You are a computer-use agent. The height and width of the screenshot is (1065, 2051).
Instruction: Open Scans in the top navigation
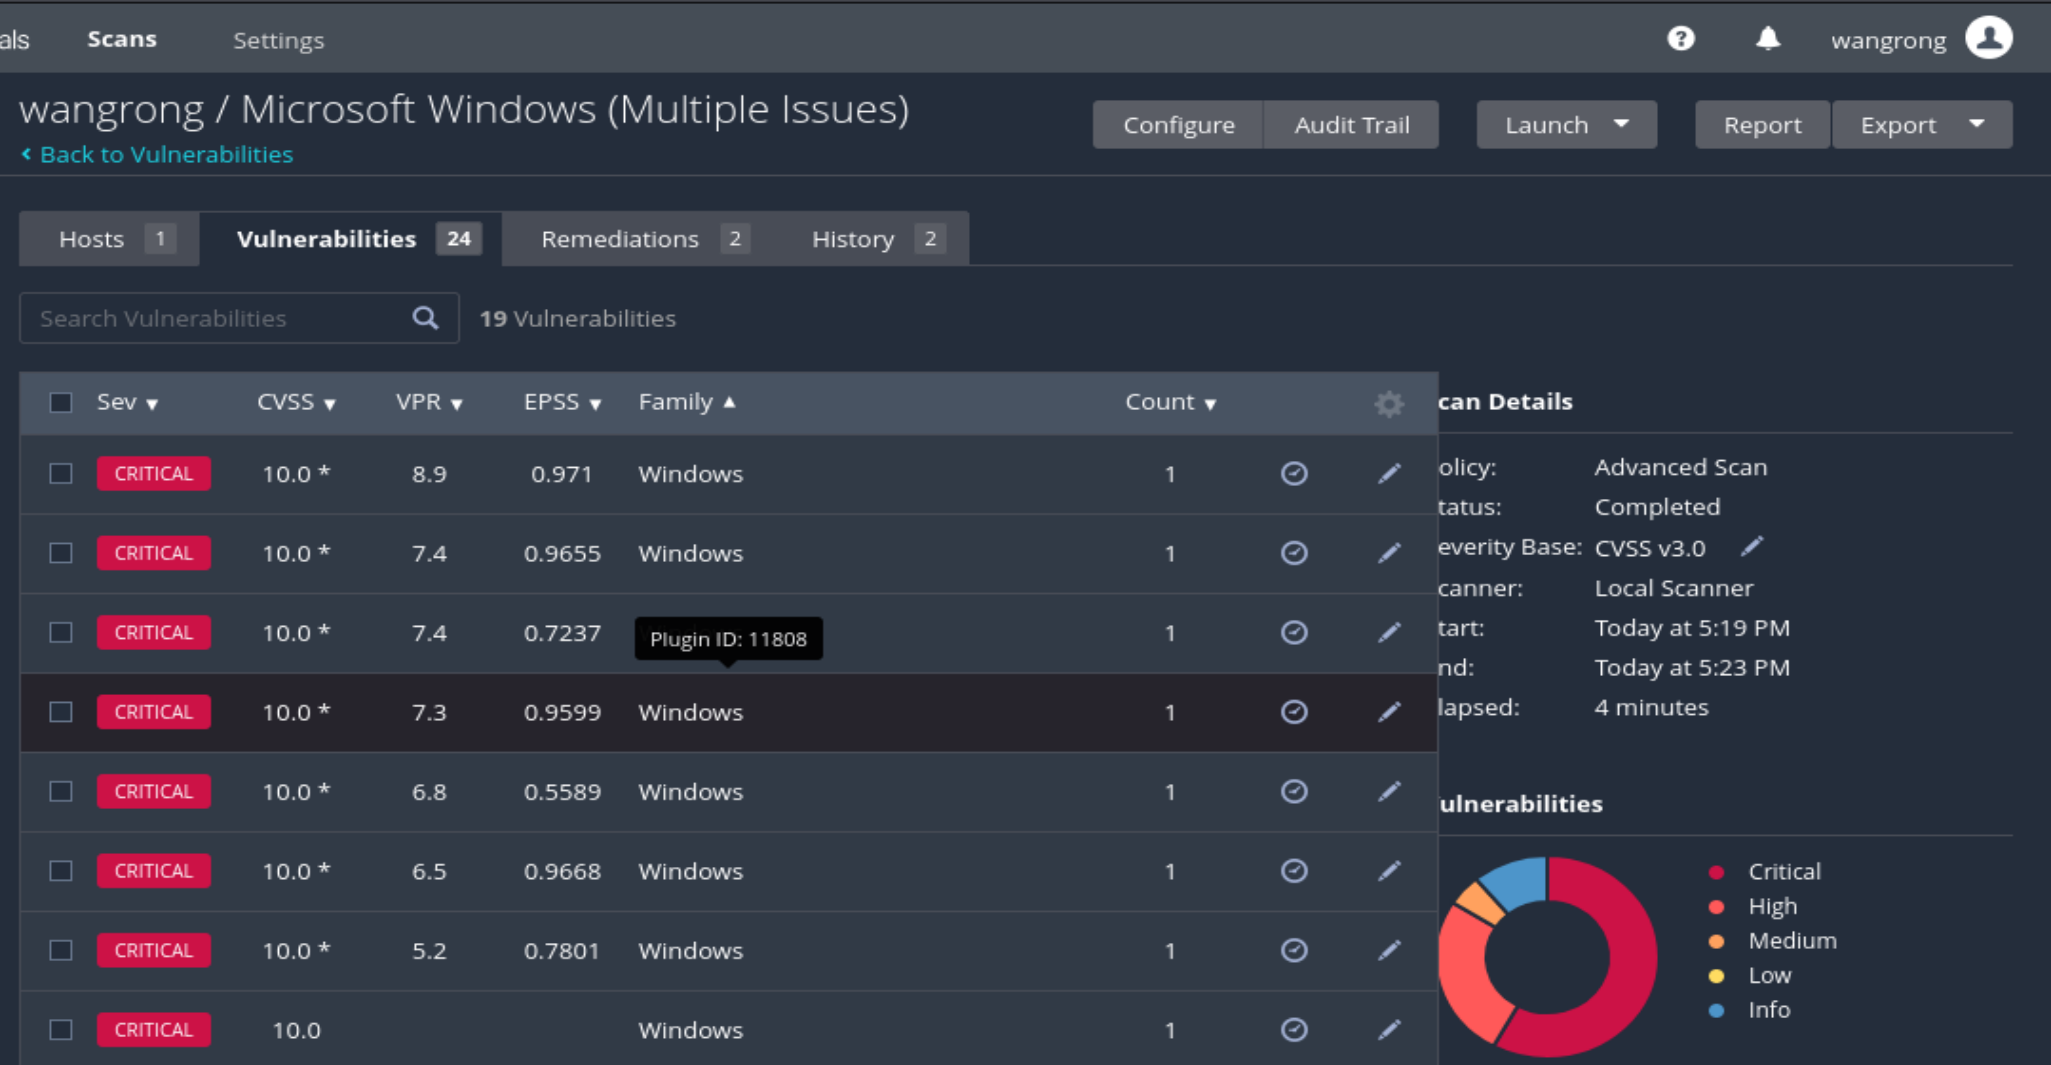[122, 39]
